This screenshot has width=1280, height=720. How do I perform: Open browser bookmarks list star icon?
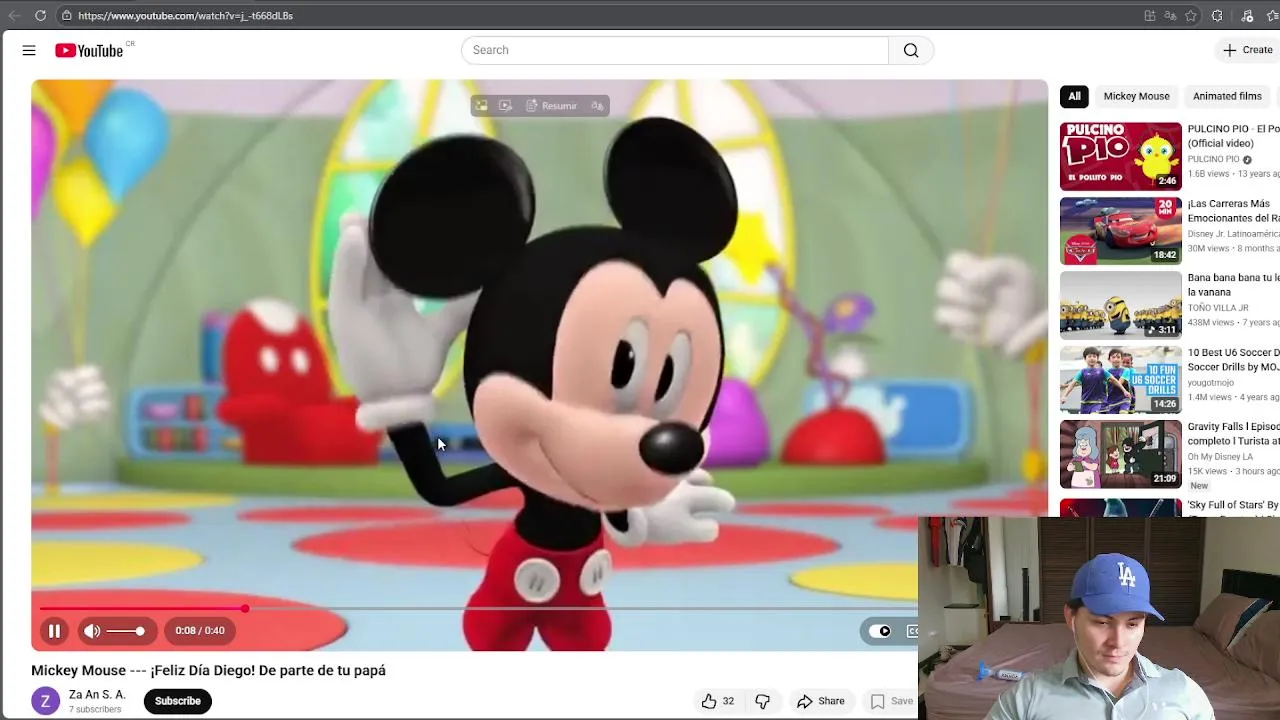1273,16
